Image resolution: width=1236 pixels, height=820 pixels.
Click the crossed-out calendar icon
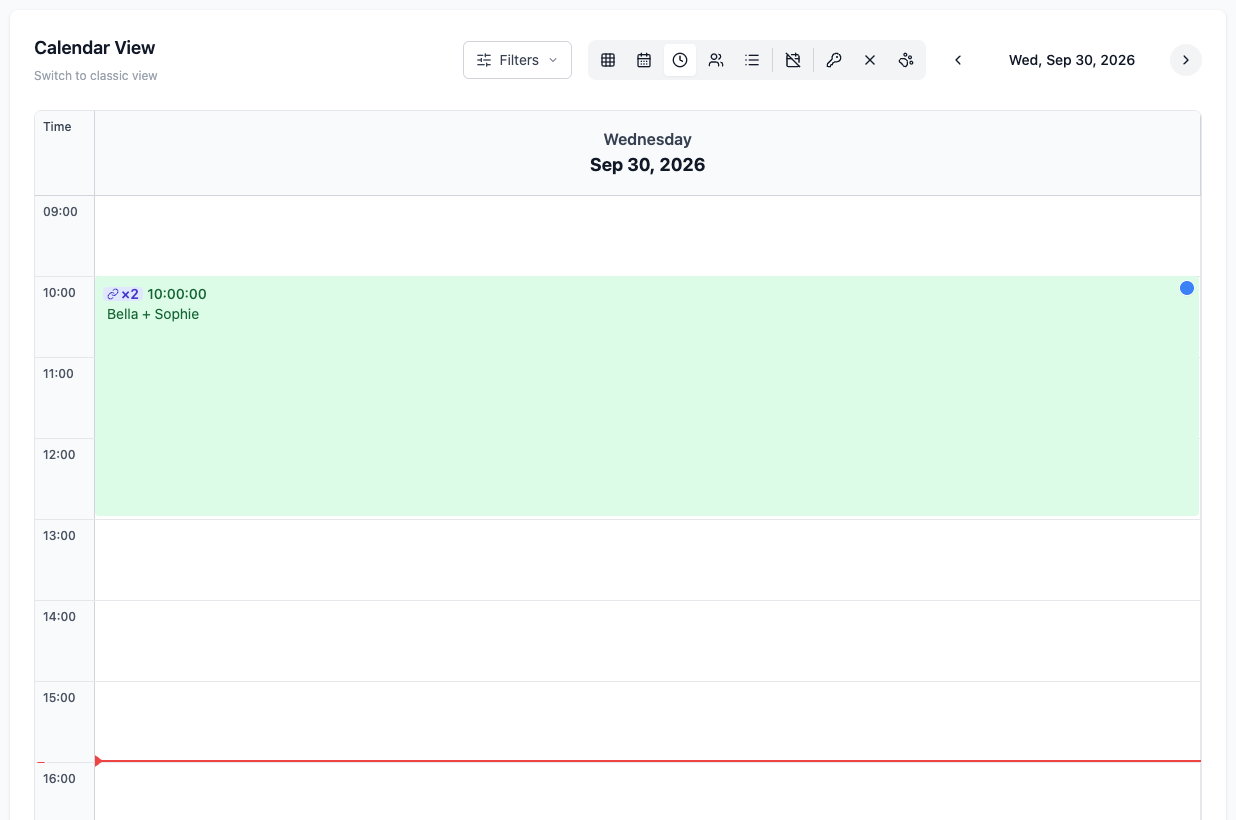(x=793, y=60)
